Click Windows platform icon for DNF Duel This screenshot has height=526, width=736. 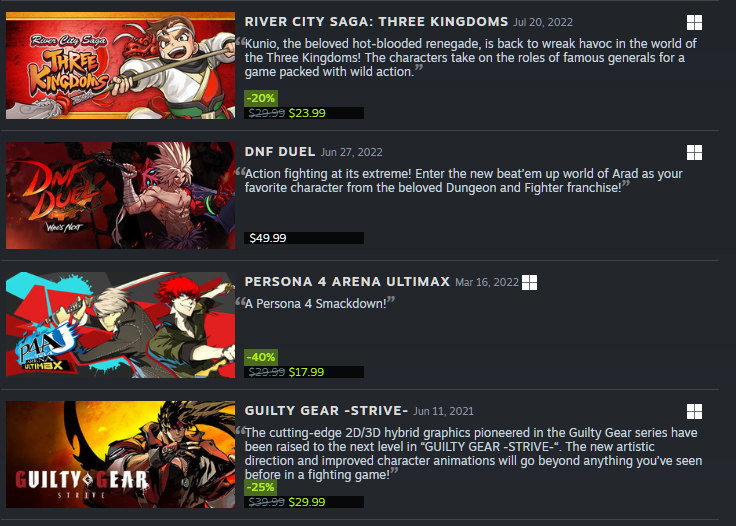[694, 152]
